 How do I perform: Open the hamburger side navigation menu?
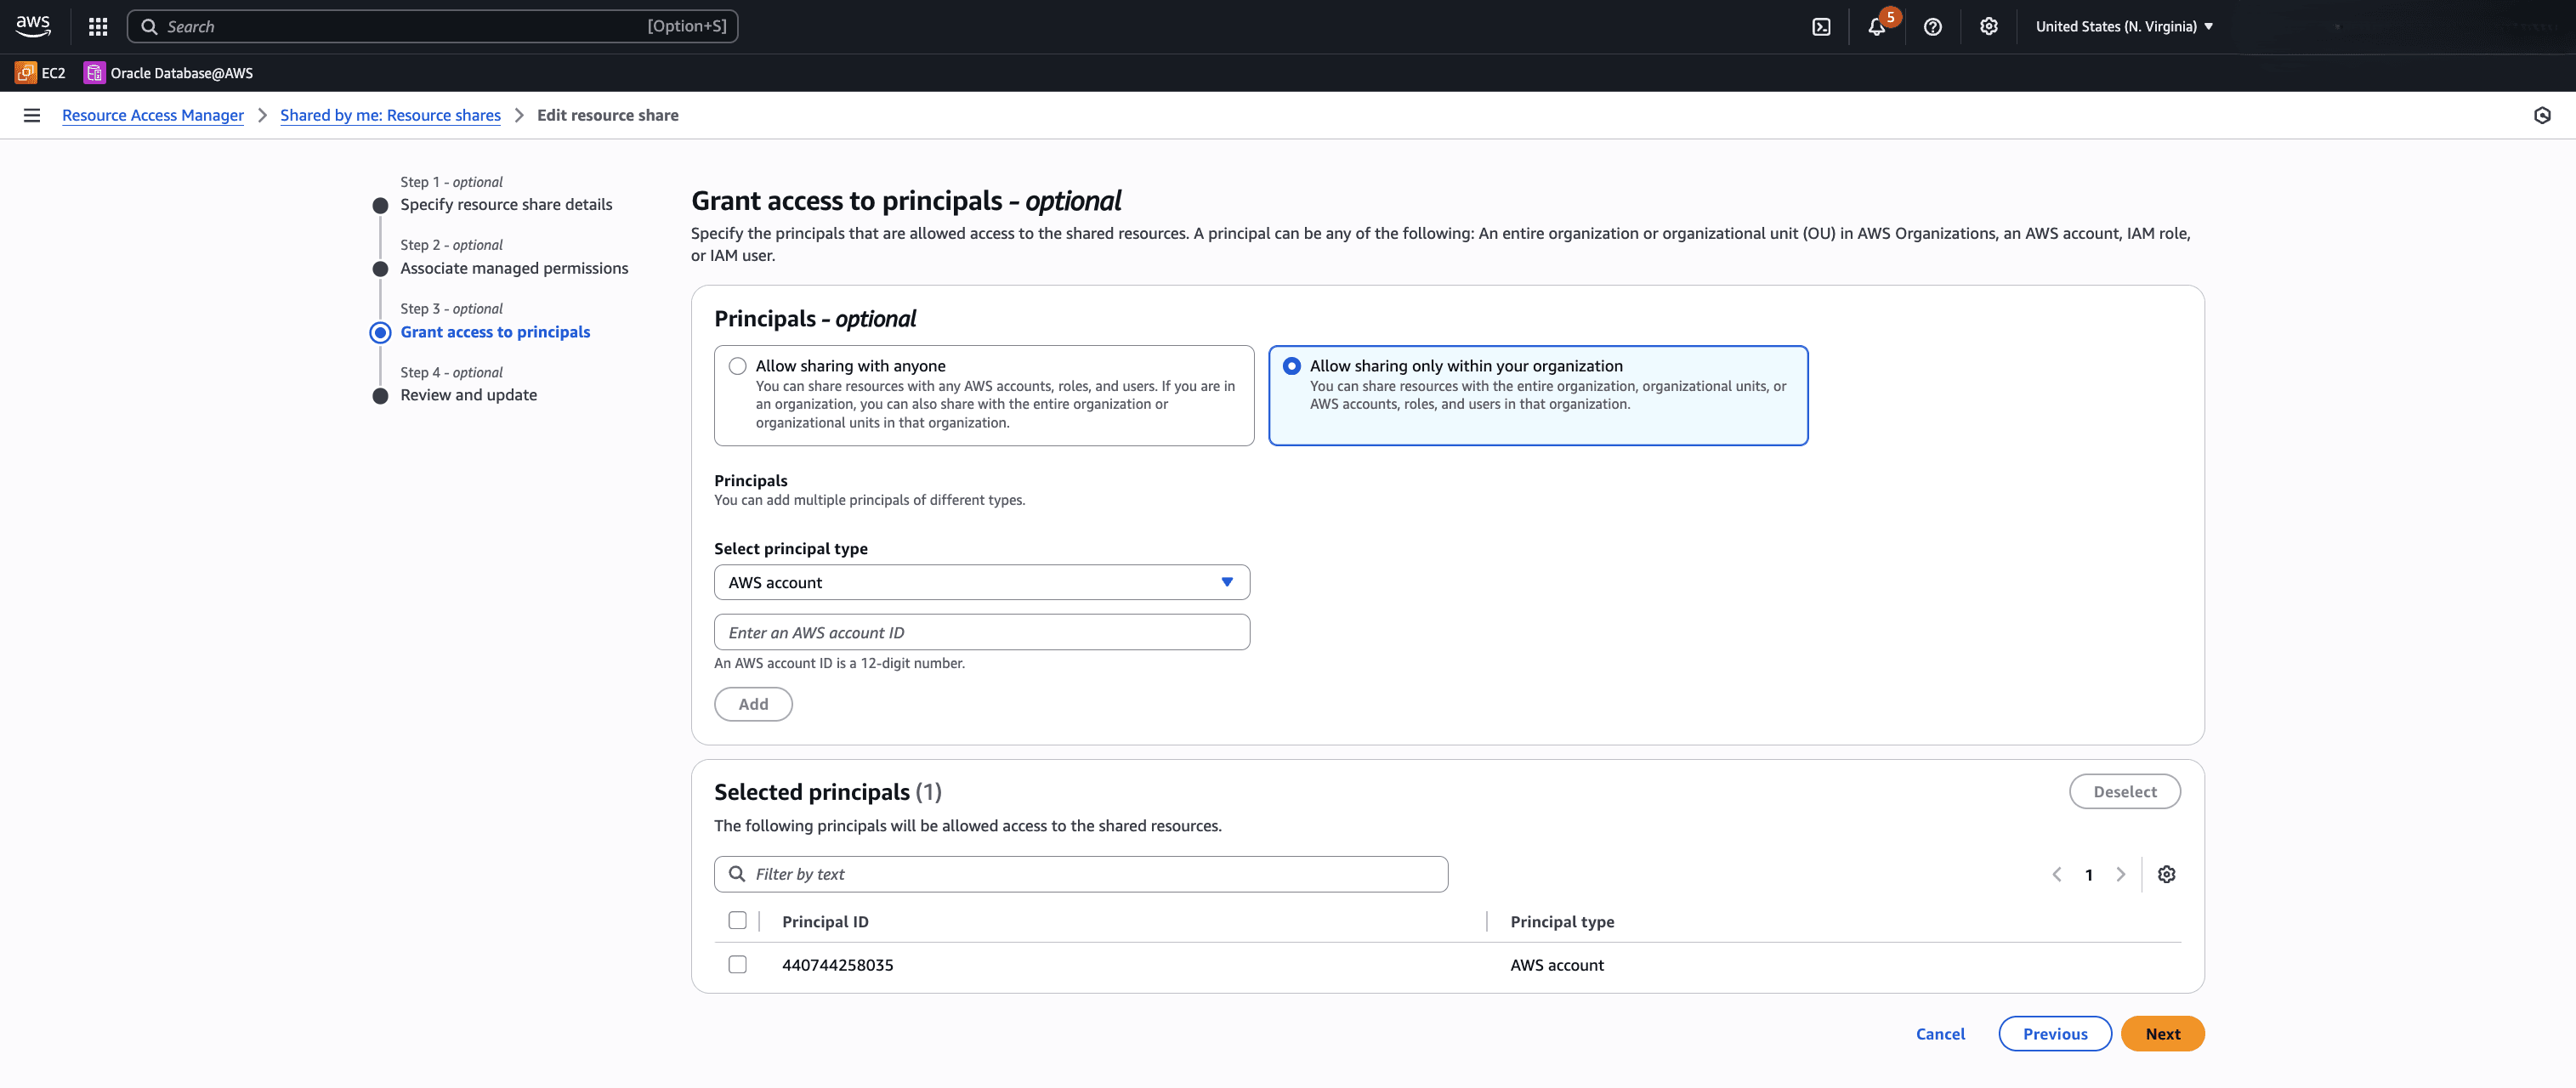point(32,116)
